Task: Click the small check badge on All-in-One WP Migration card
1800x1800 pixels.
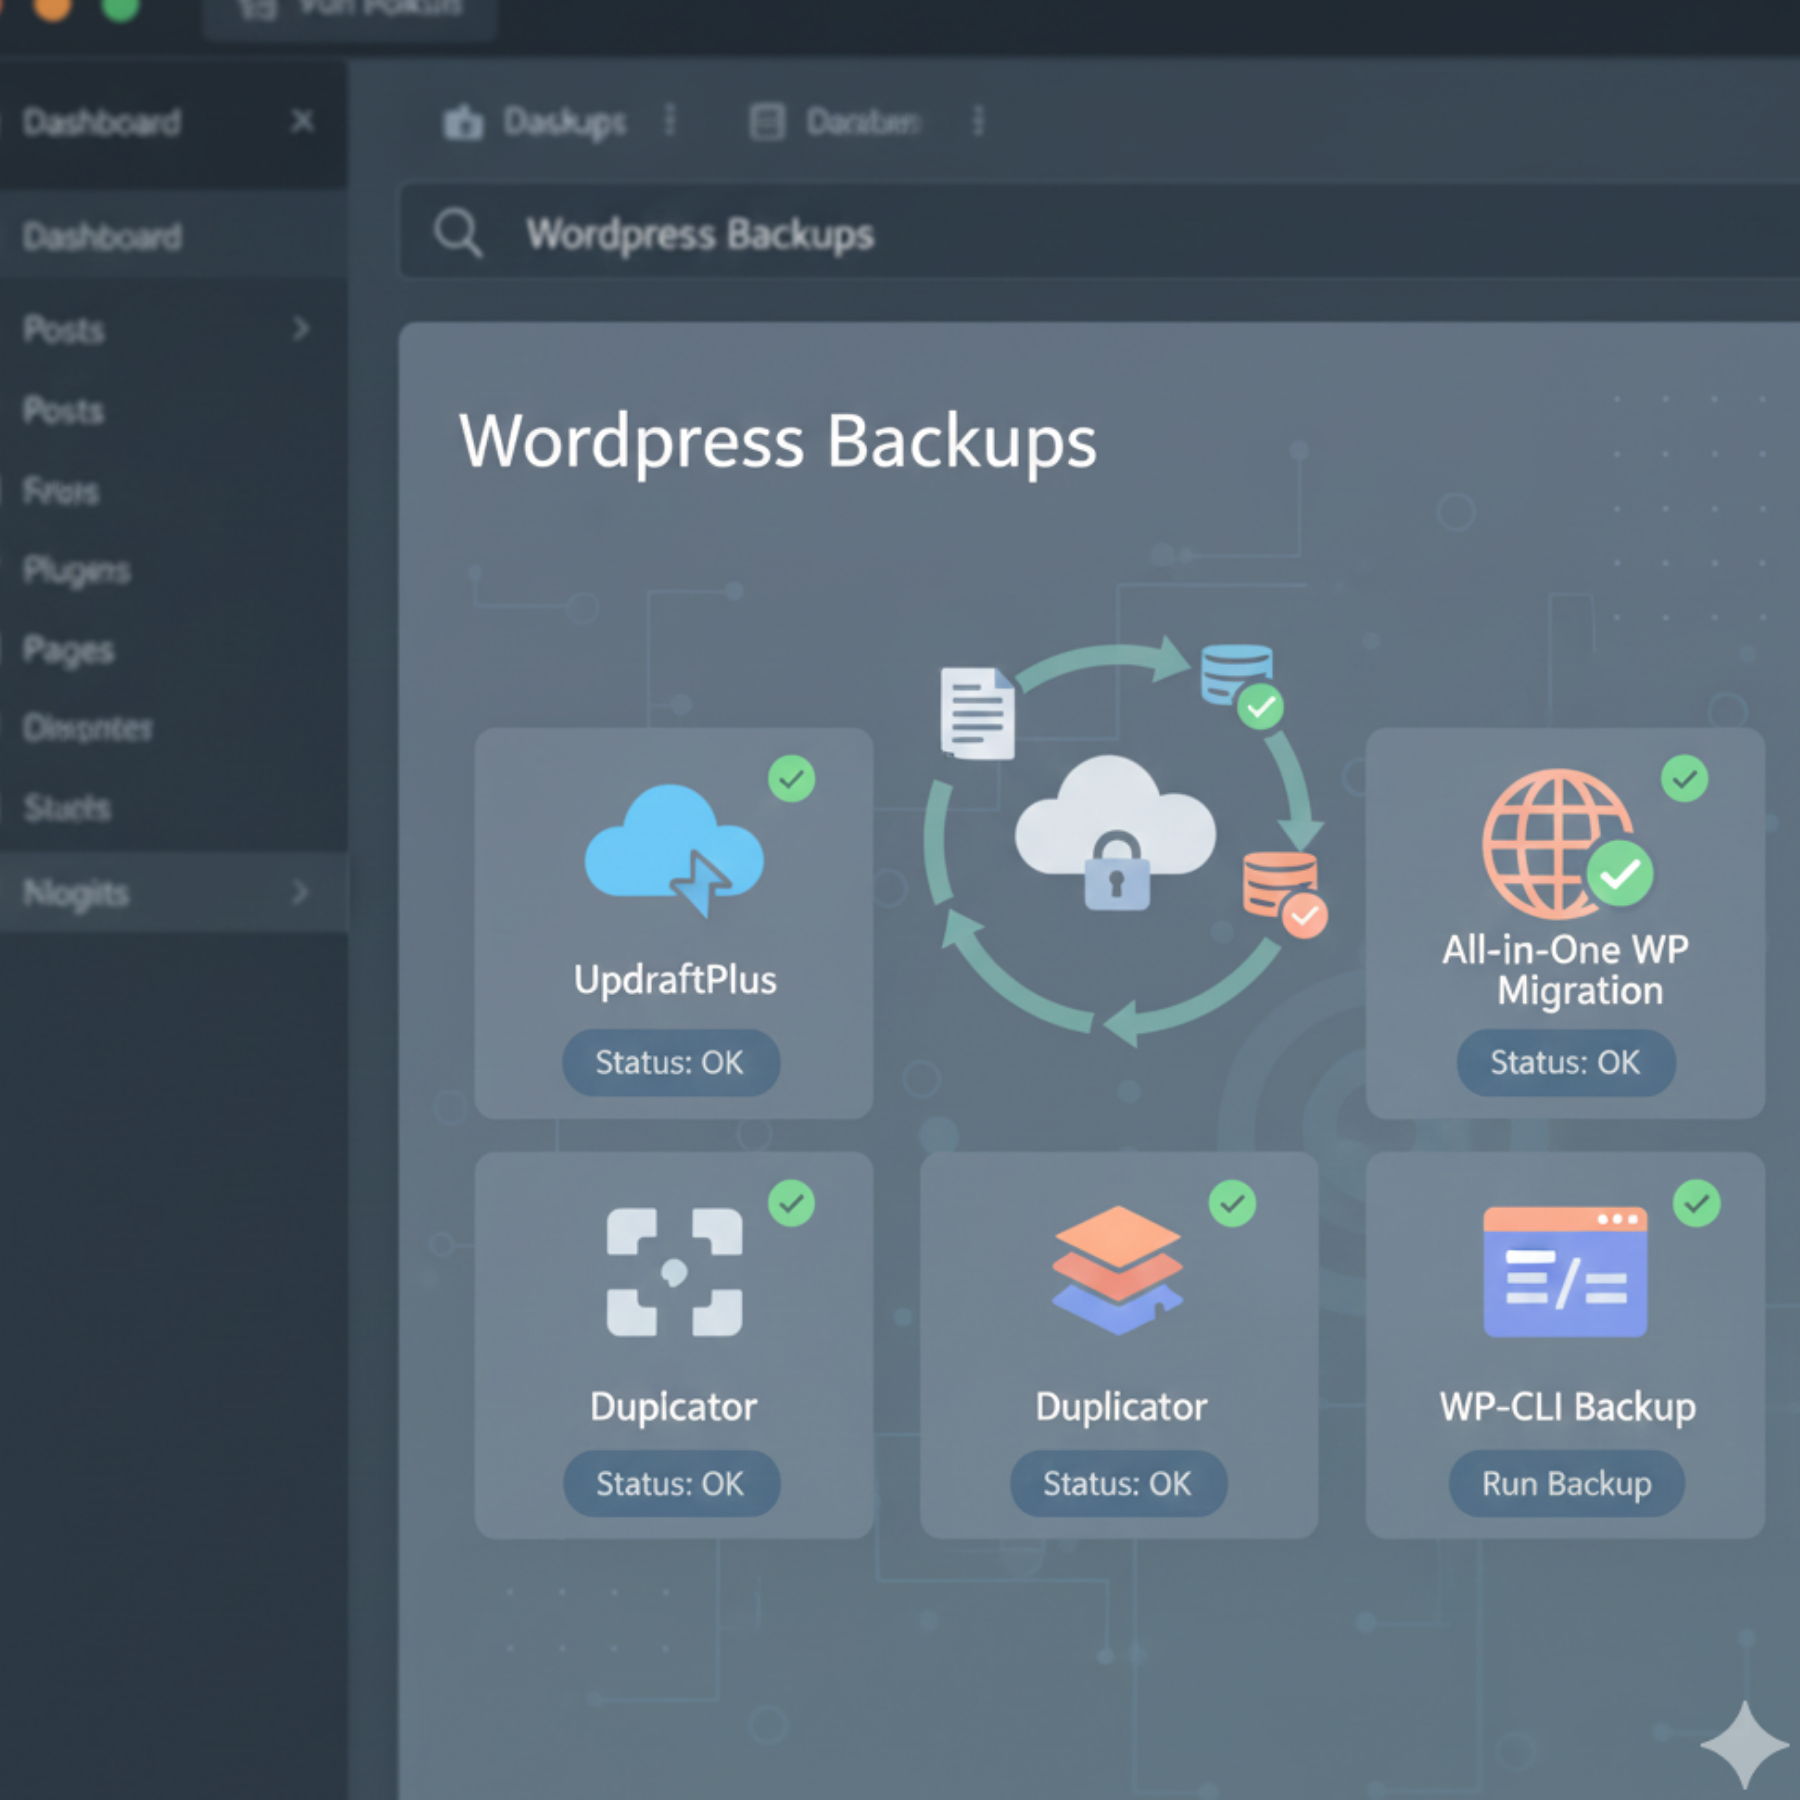Action: click(x=1685, y=779)
